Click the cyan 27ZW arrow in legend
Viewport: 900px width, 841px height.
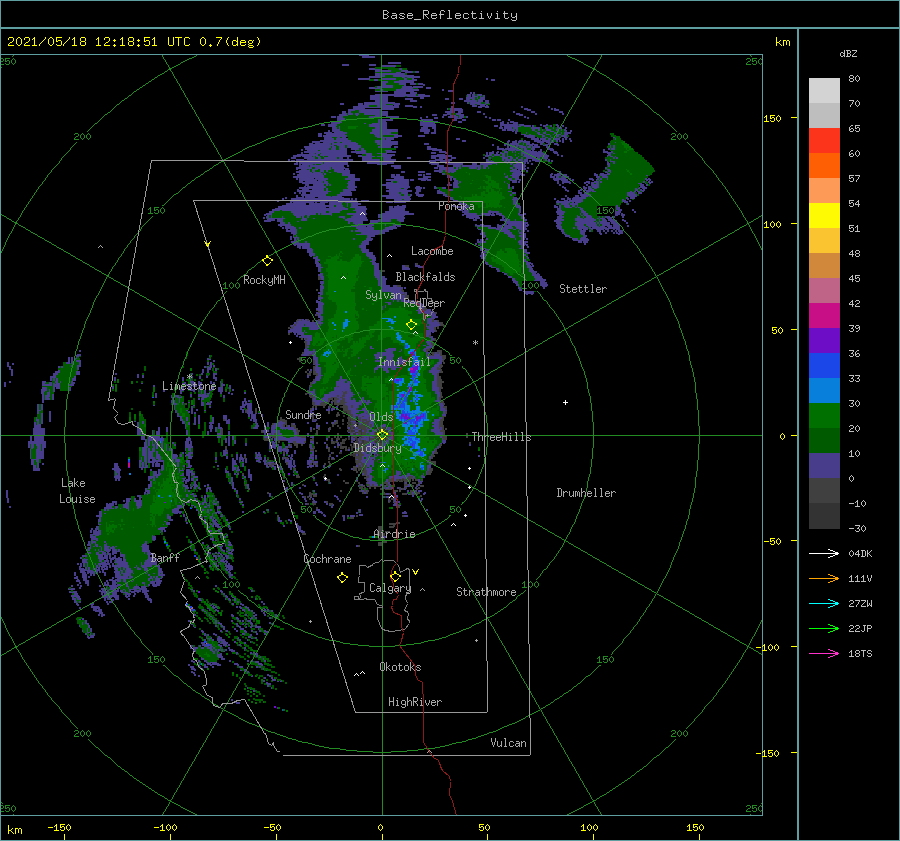[824, 603]
